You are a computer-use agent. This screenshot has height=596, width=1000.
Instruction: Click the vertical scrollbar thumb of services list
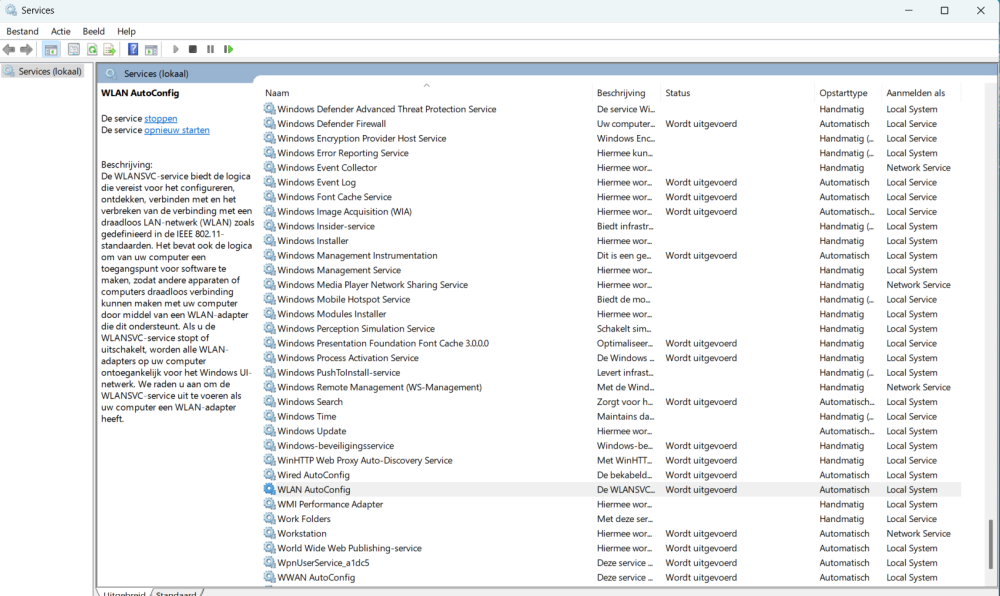(991, 545)
